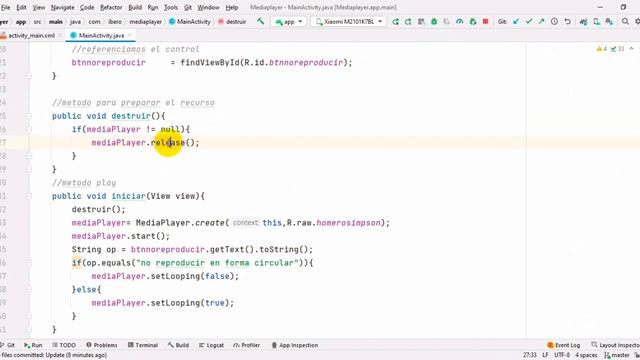Open the Tools menu
The width and height of the screenshot is (640, 360).
click(x=171, y=7)
